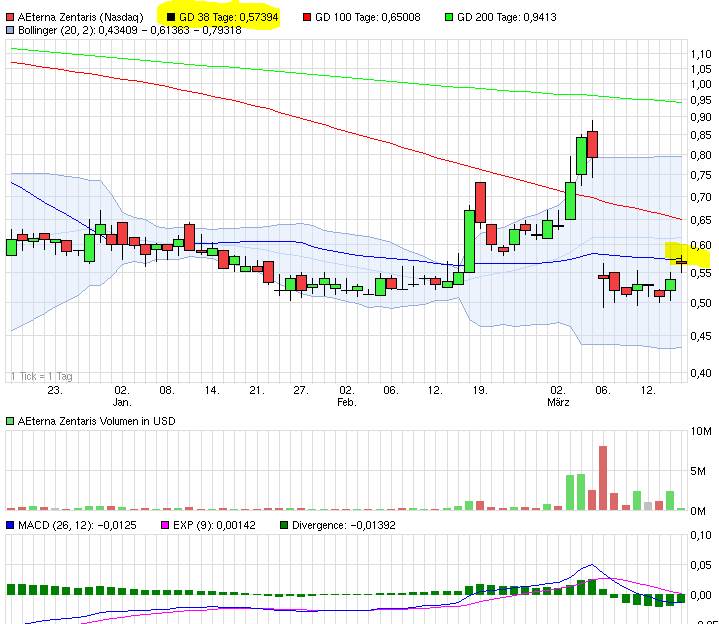Click the 5M volume axis label
719x624 pixels.
point(698,471)
